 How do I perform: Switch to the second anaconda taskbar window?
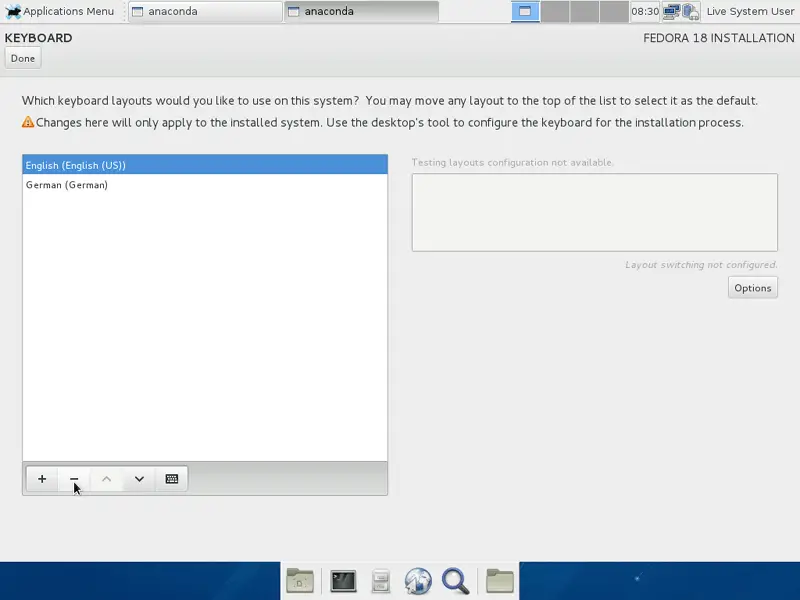tap(360, 12)
